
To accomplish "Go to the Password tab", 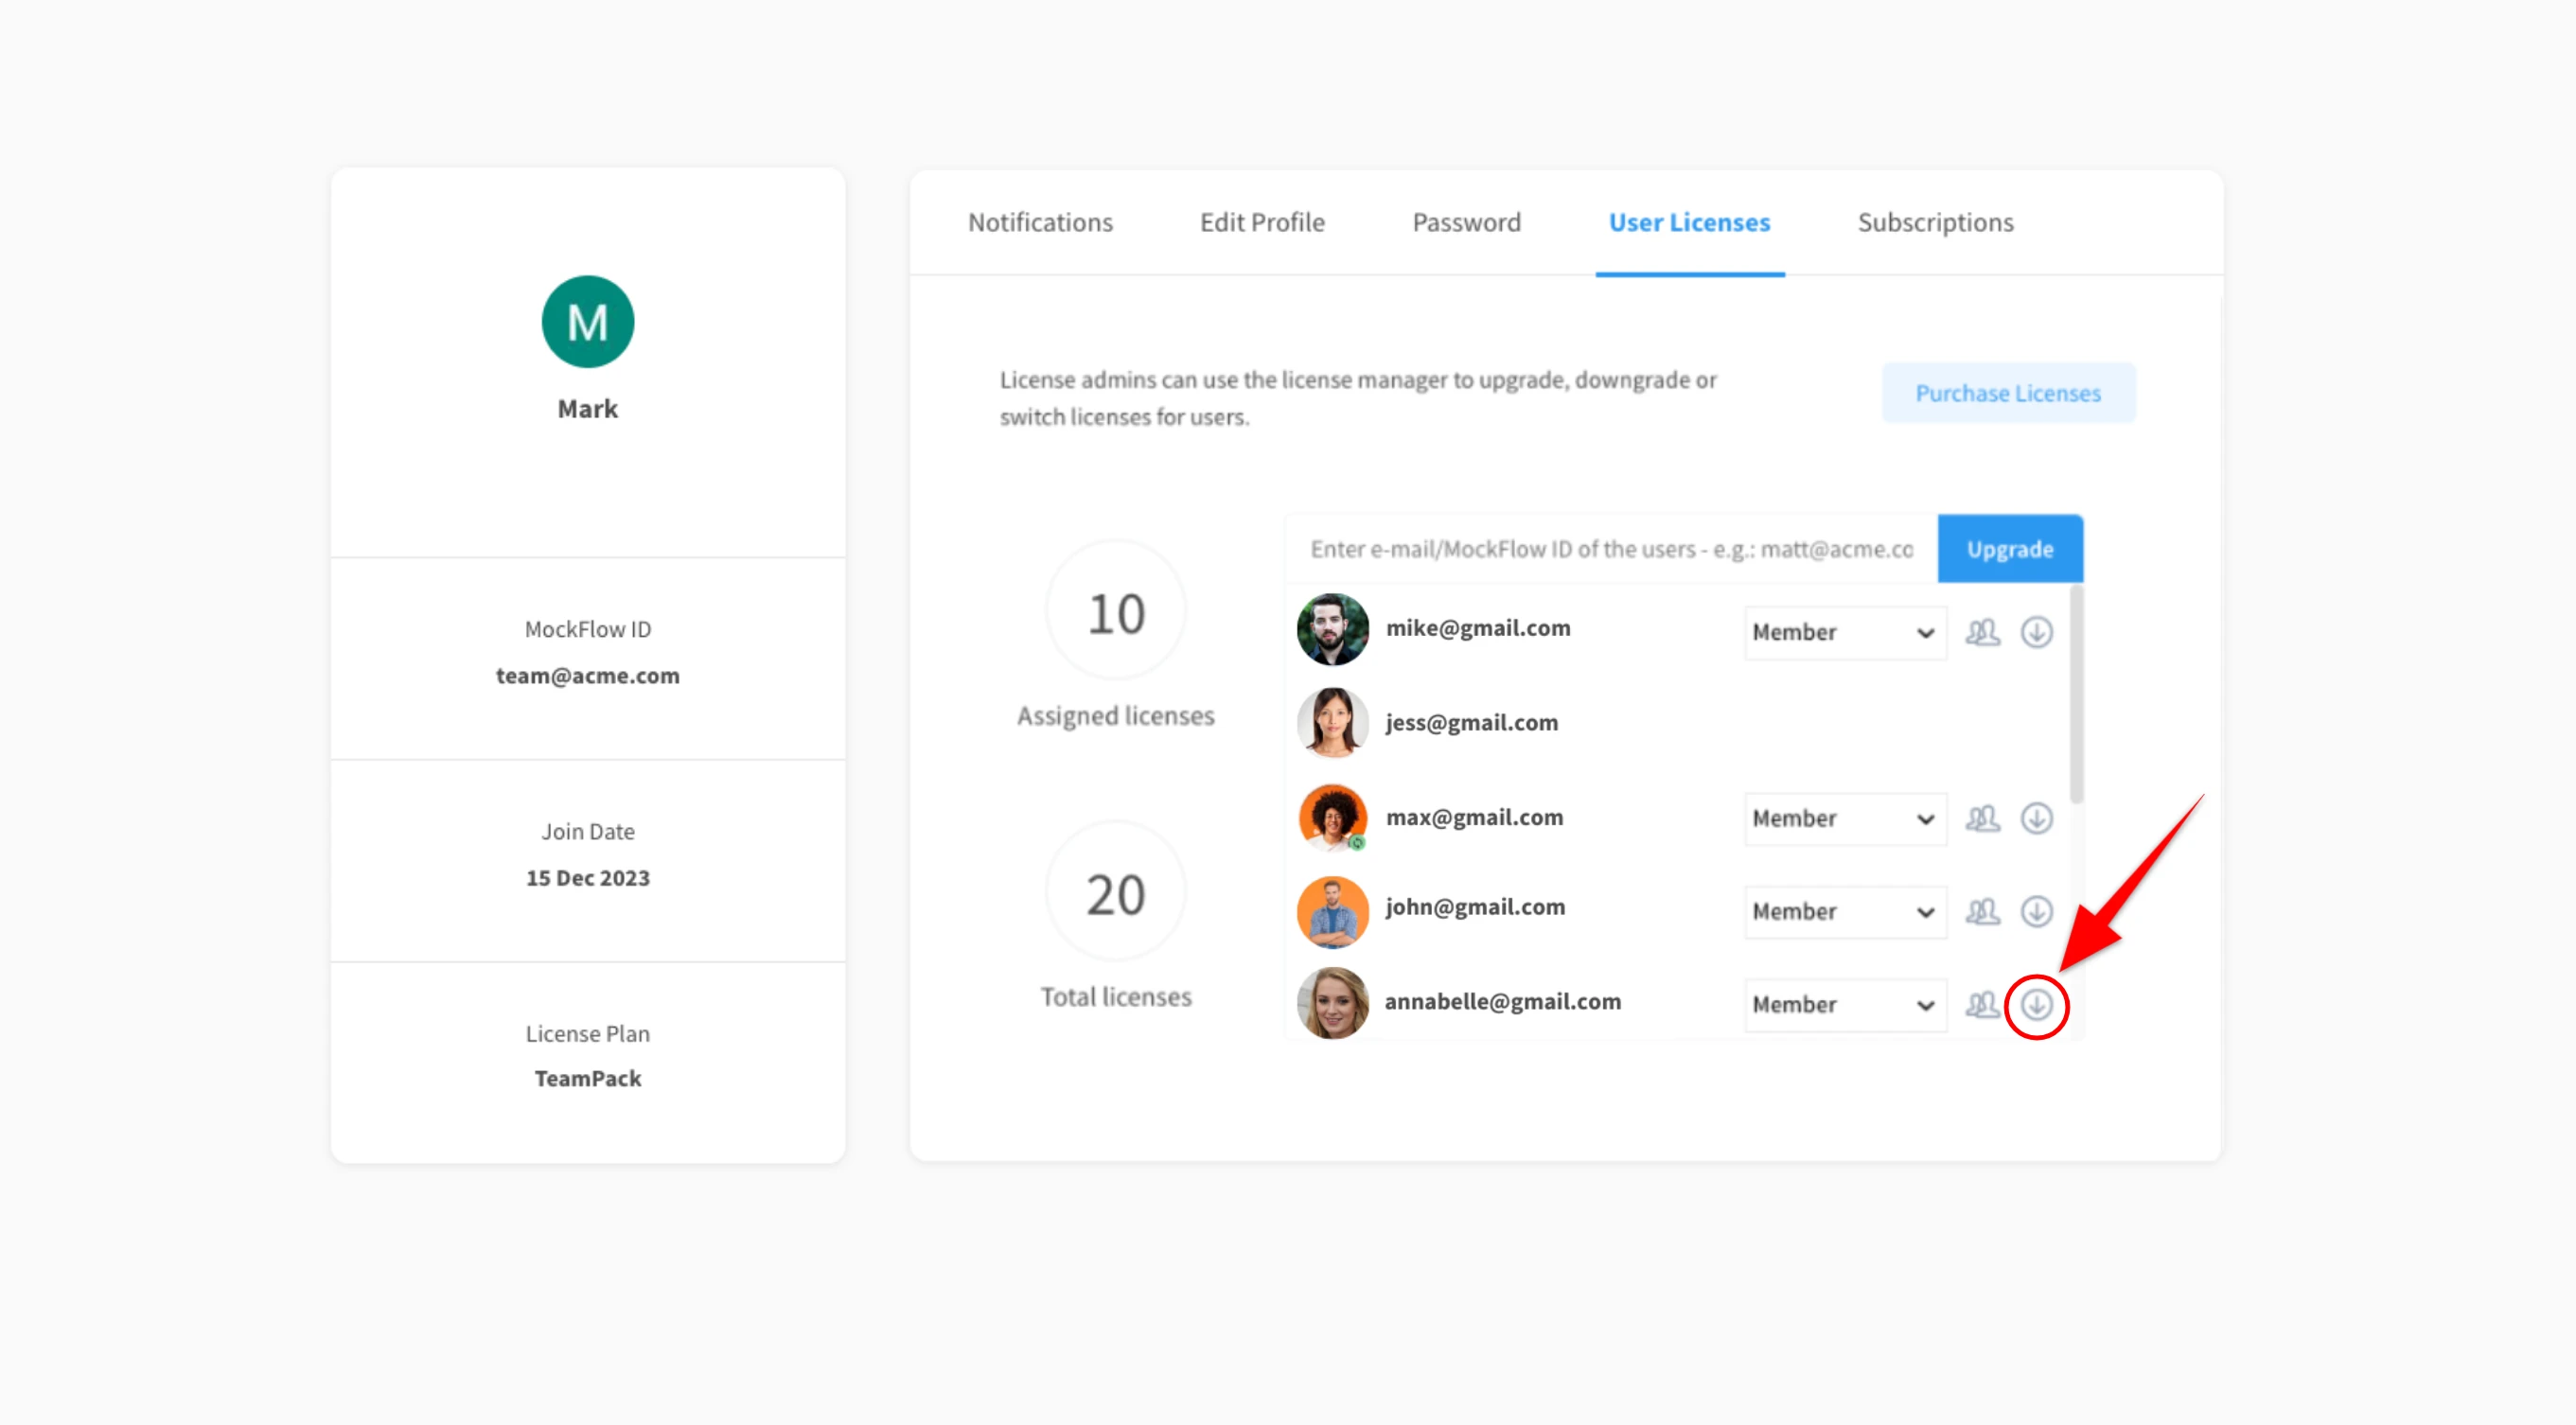I will (x=1466, y=222).
